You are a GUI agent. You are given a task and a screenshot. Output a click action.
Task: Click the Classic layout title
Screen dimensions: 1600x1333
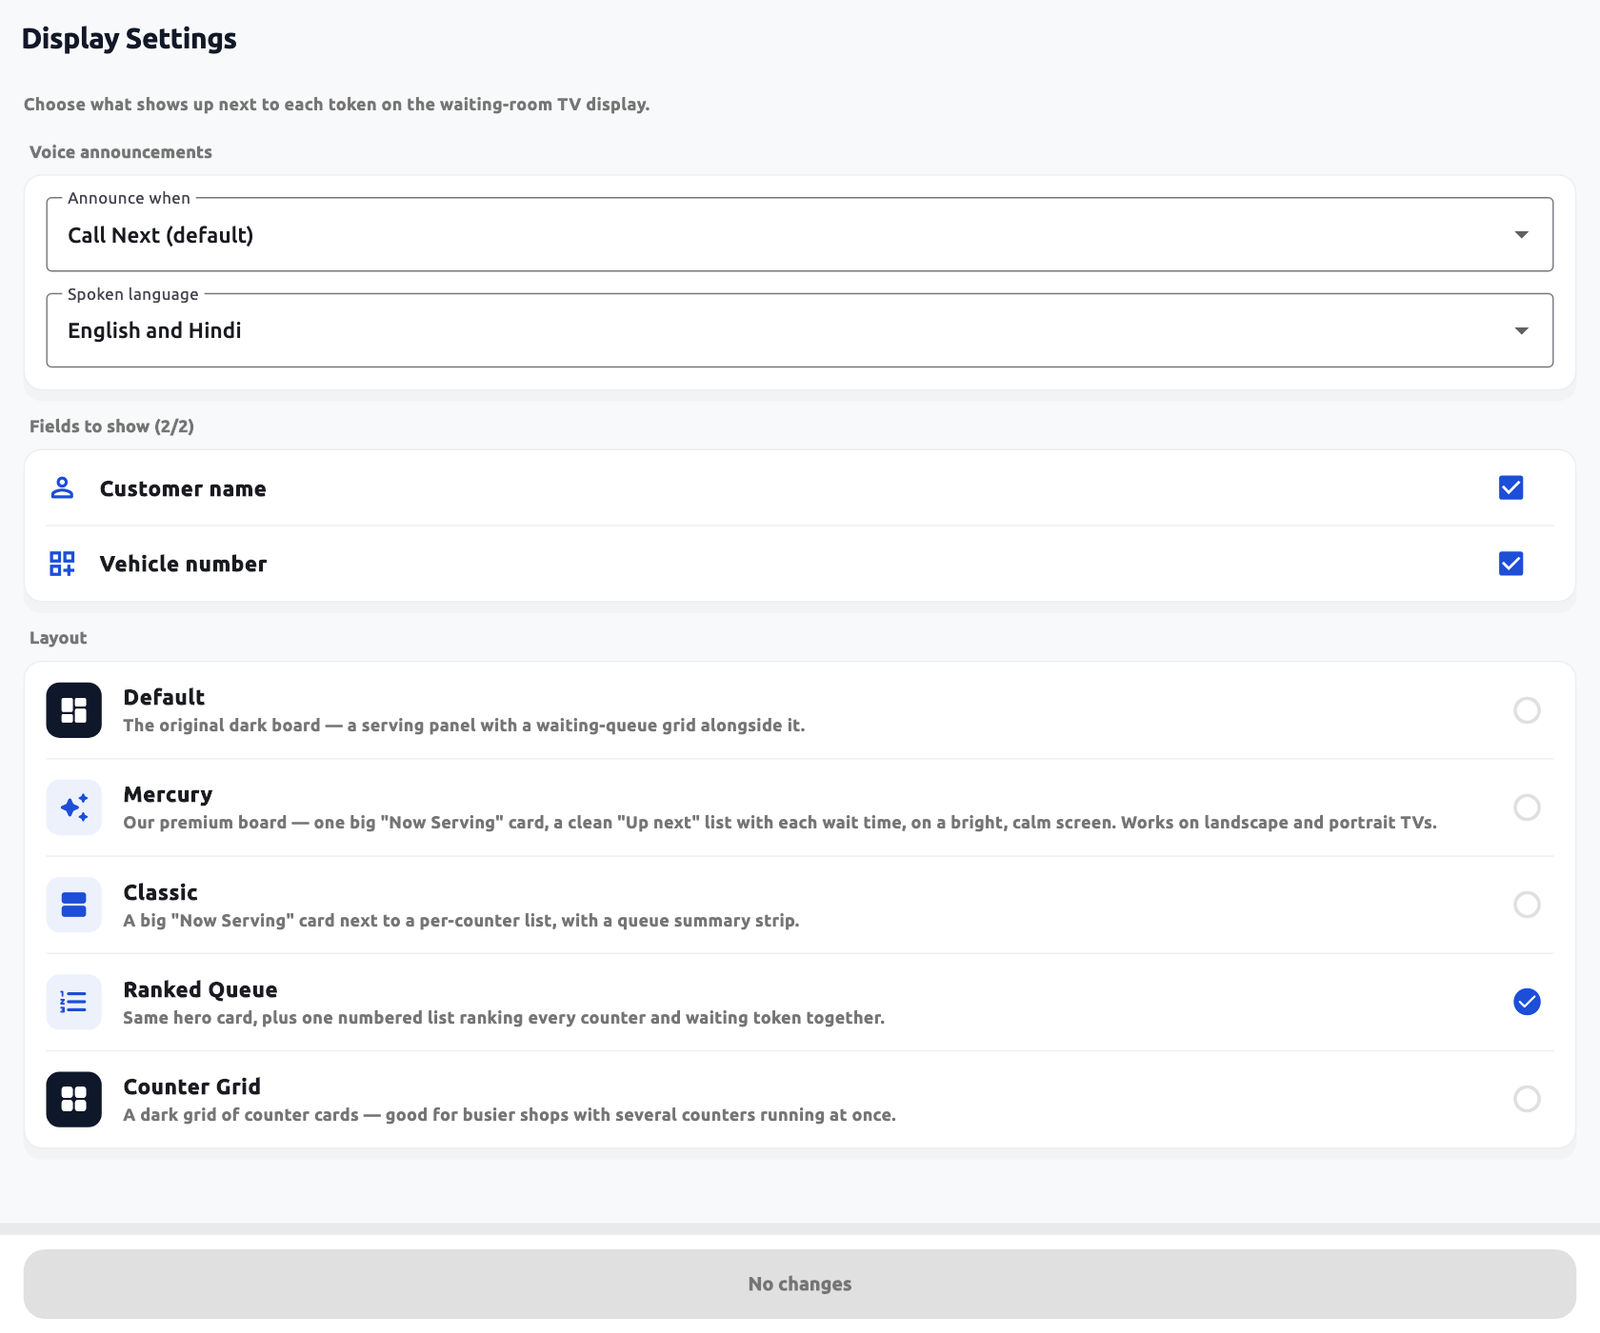161,892
